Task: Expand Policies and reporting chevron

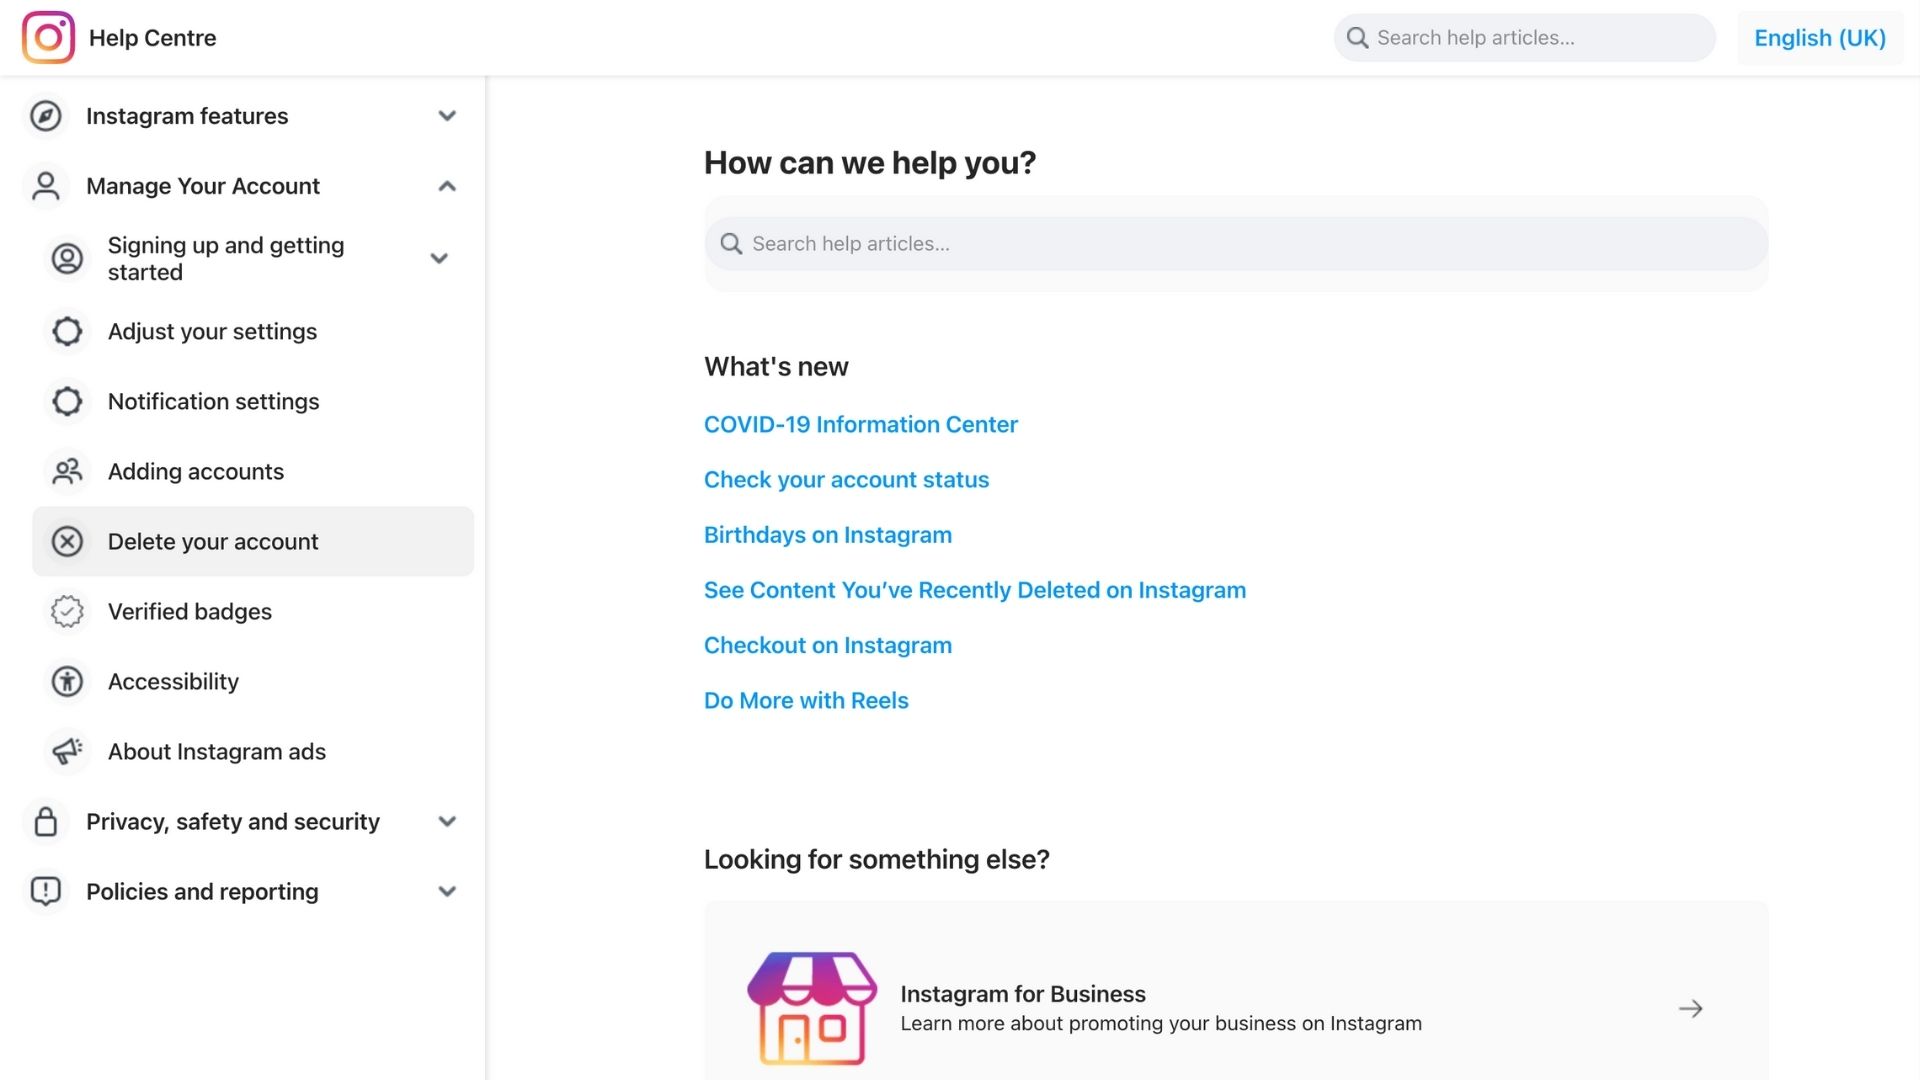Action: pyautogui.click(x=447, y=891)
